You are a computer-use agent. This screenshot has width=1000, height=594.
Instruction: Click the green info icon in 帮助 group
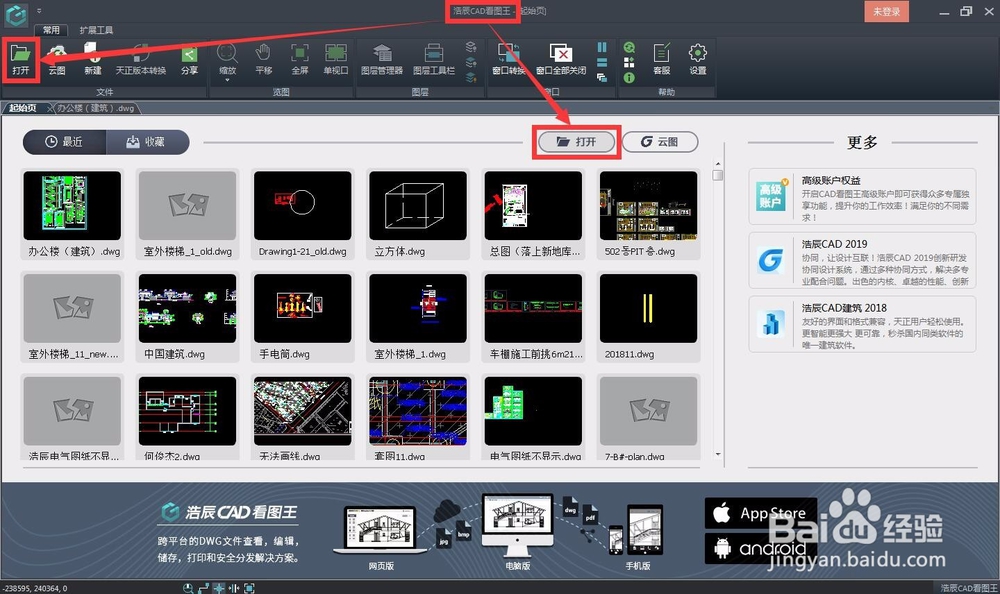pos(629,77)
